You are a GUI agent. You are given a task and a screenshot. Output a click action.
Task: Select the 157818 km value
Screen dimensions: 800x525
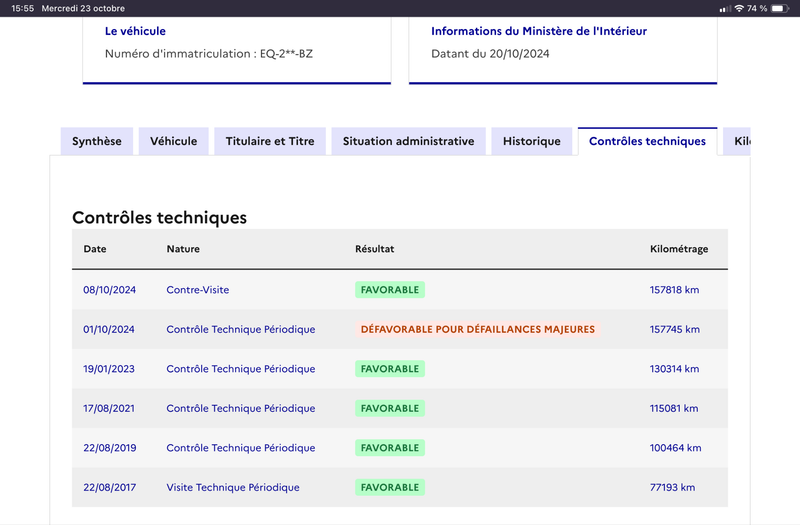click(674, 290)
